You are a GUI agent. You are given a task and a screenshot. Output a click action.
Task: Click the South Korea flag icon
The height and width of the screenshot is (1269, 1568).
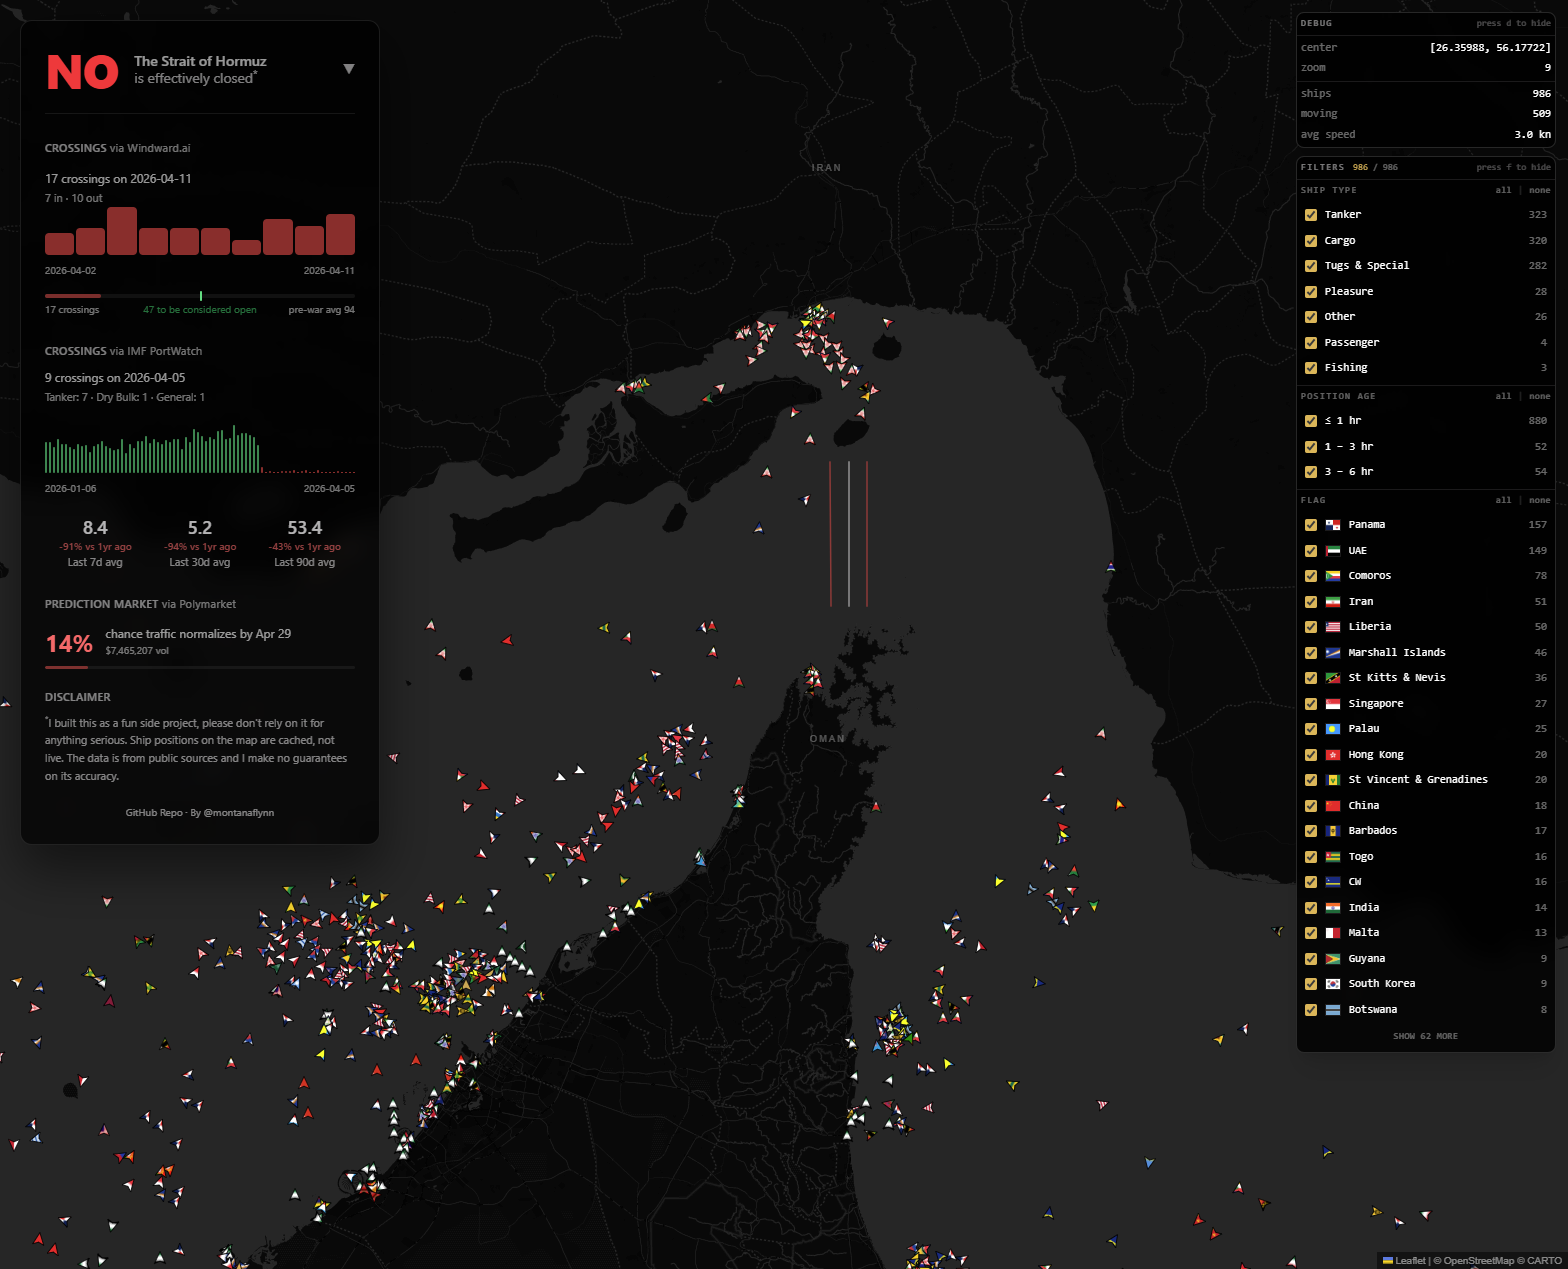coord(1332,984)
